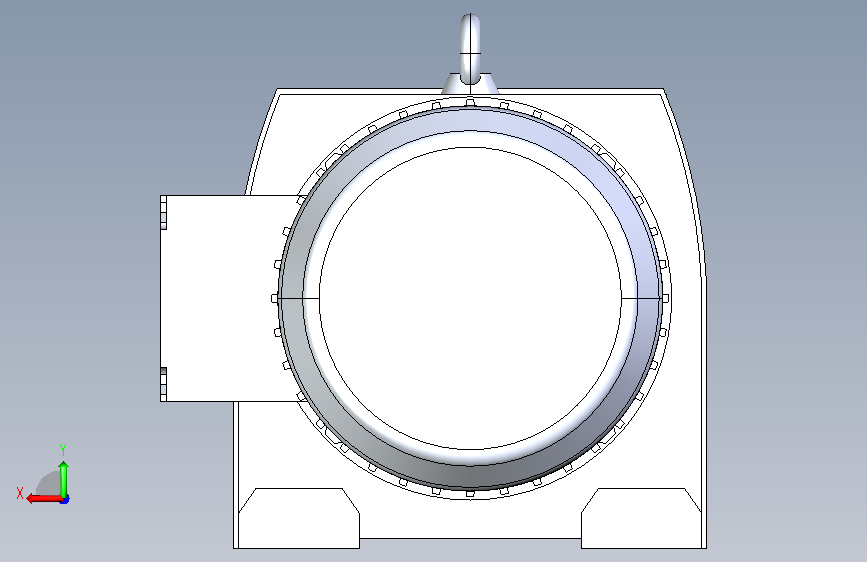
Task: Select the right mounting foot of the housing
Action: (641, 518)
